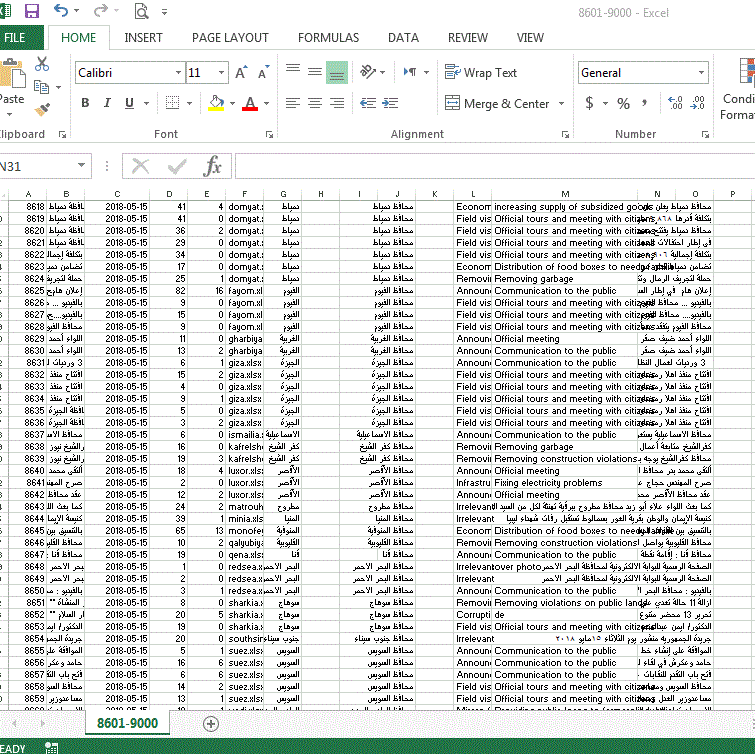The image size is (755, 754).
Task: Open the Orientation text-angle tool
Action: point(368,72)
